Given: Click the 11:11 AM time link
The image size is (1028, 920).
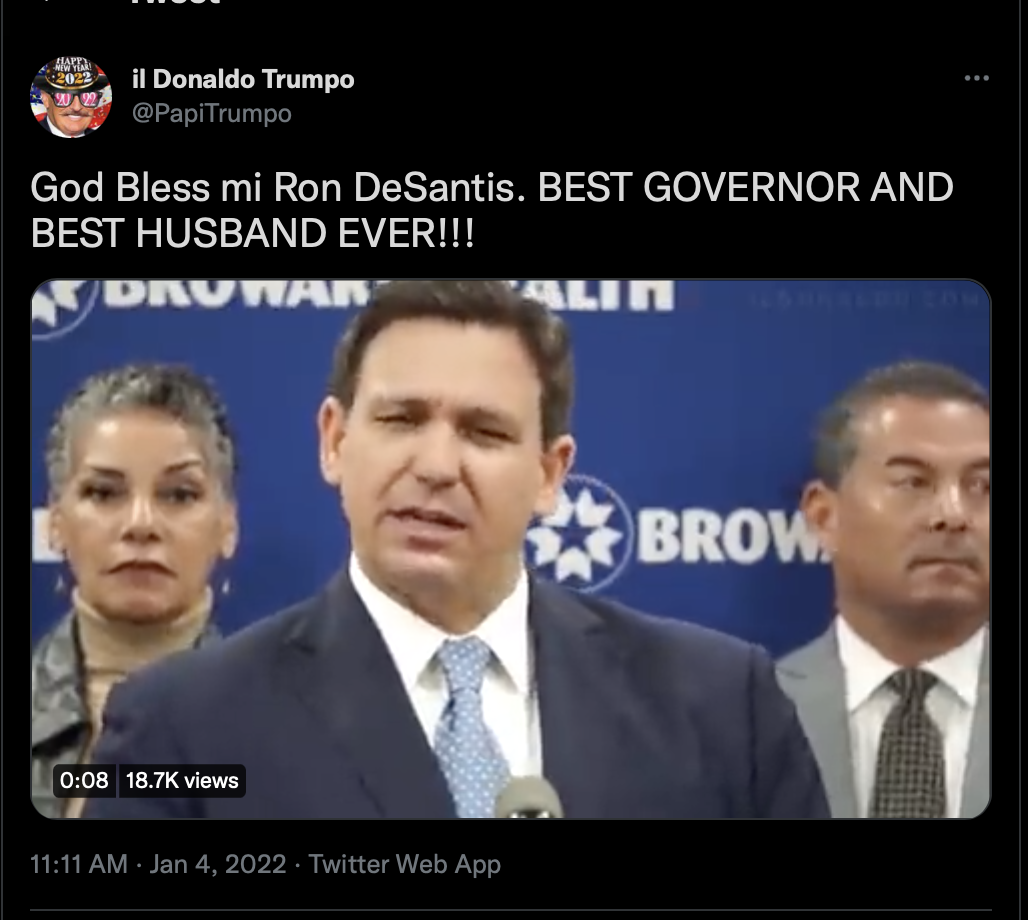Looking at the screenshot, I should click(x=79, y=864).
